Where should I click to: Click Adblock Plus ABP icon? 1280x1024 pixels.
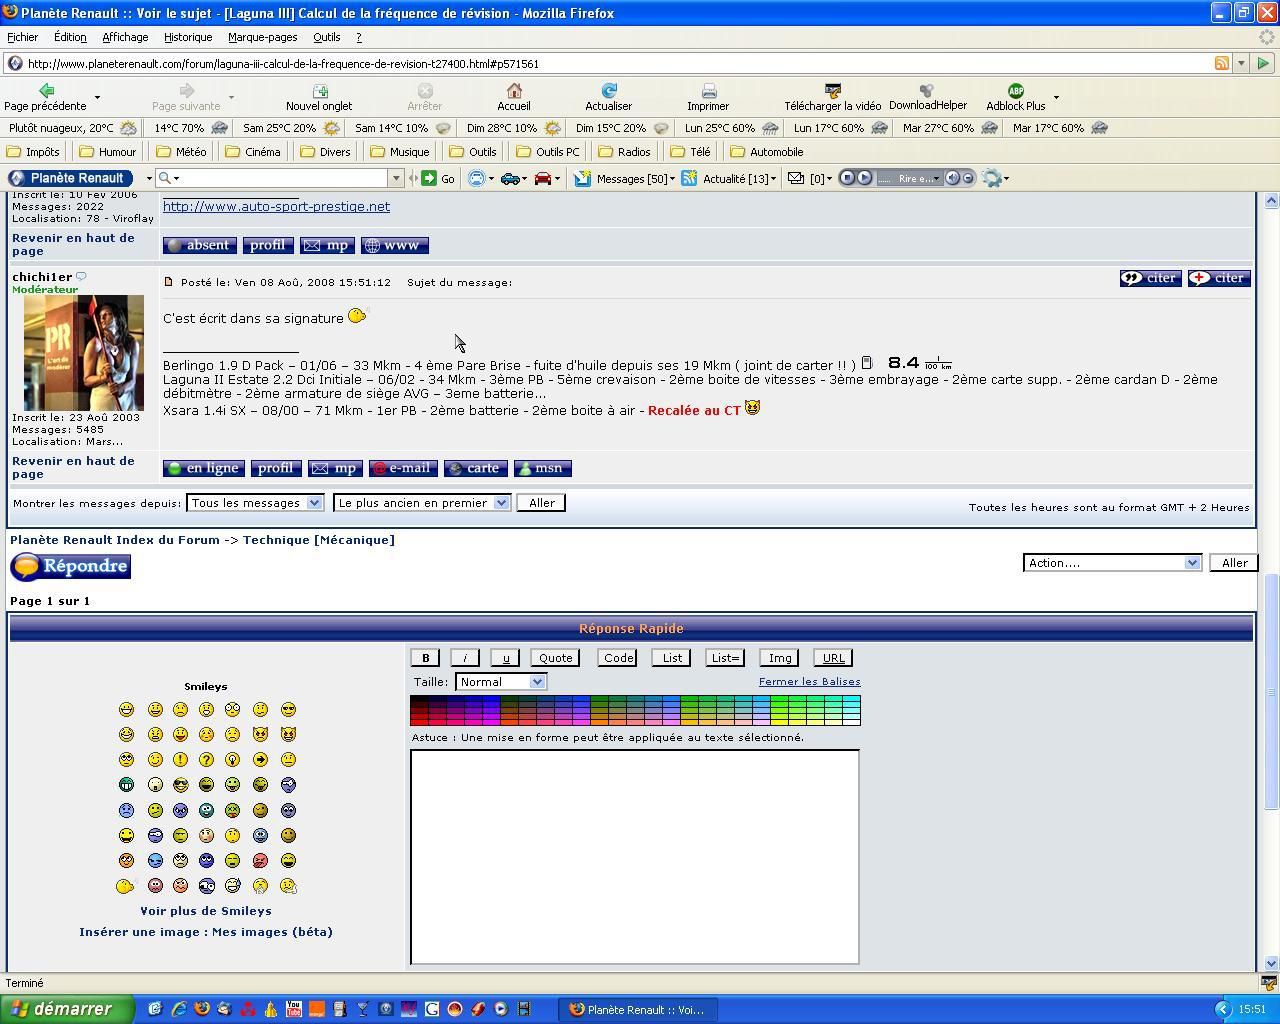click(1015, 91)
